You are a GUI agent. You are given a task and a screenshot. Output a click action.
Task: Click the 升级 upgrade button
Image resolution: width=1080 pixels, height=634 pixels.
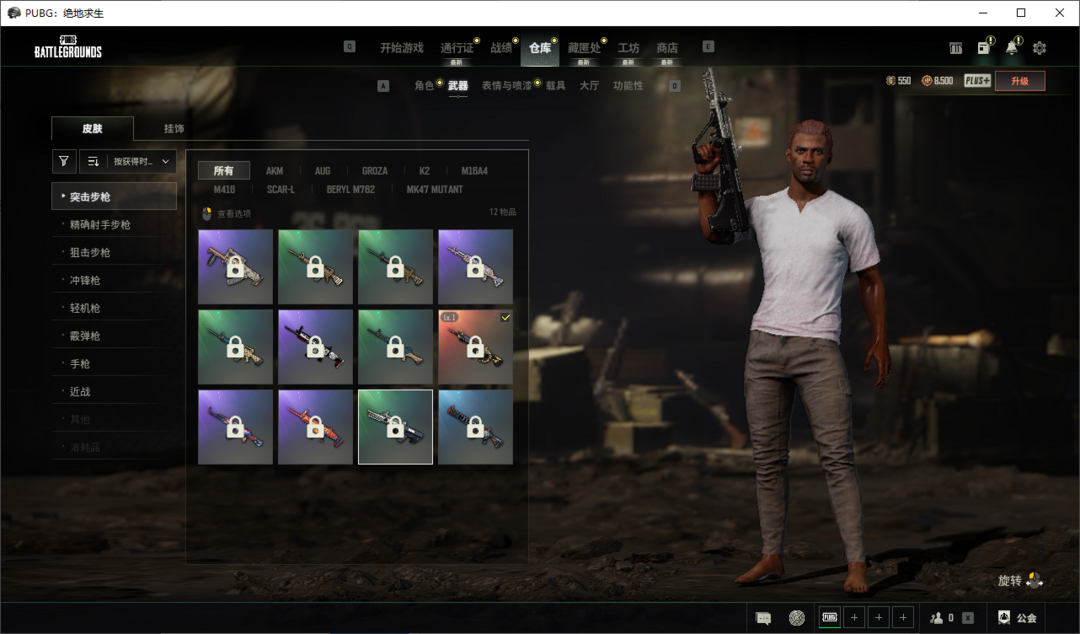1019,81
